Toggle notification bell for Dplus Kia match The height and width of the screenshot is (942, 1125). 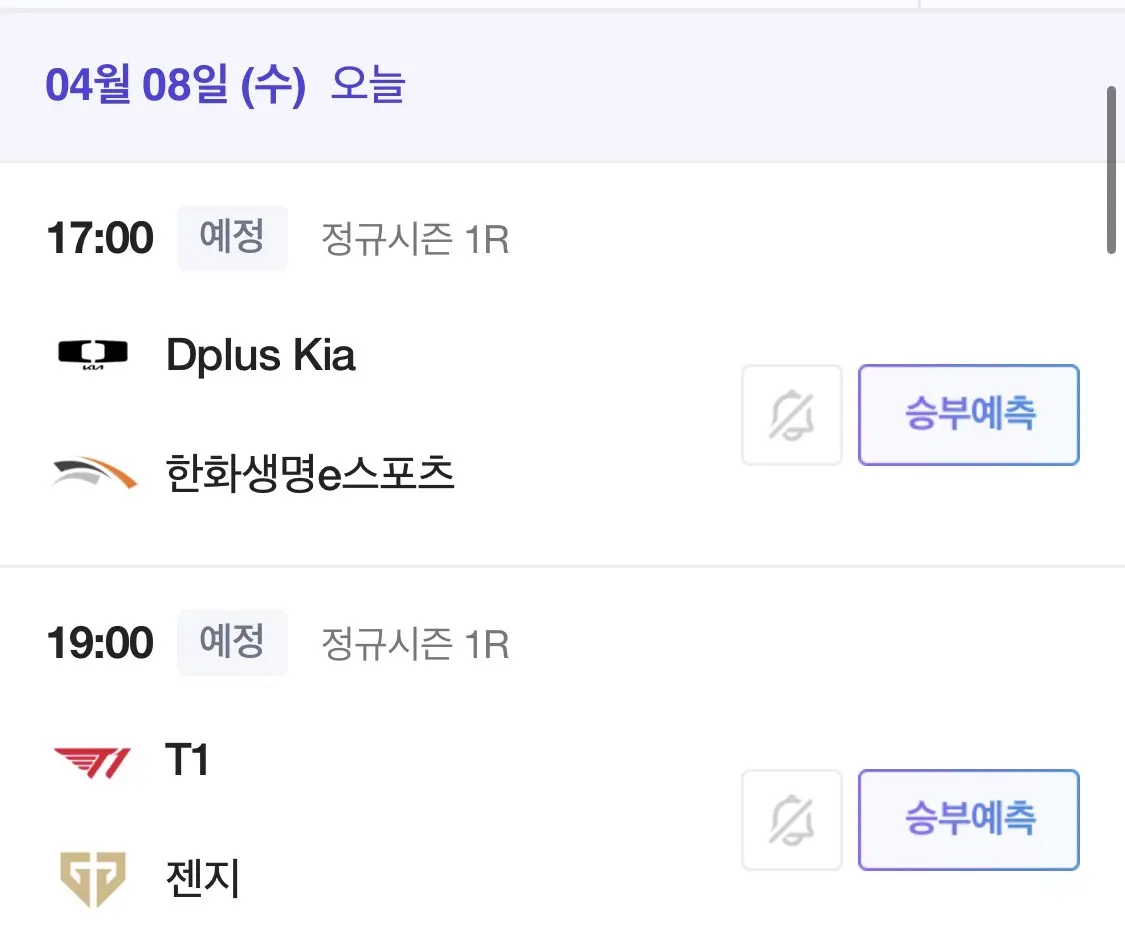[x=792, y=415]
